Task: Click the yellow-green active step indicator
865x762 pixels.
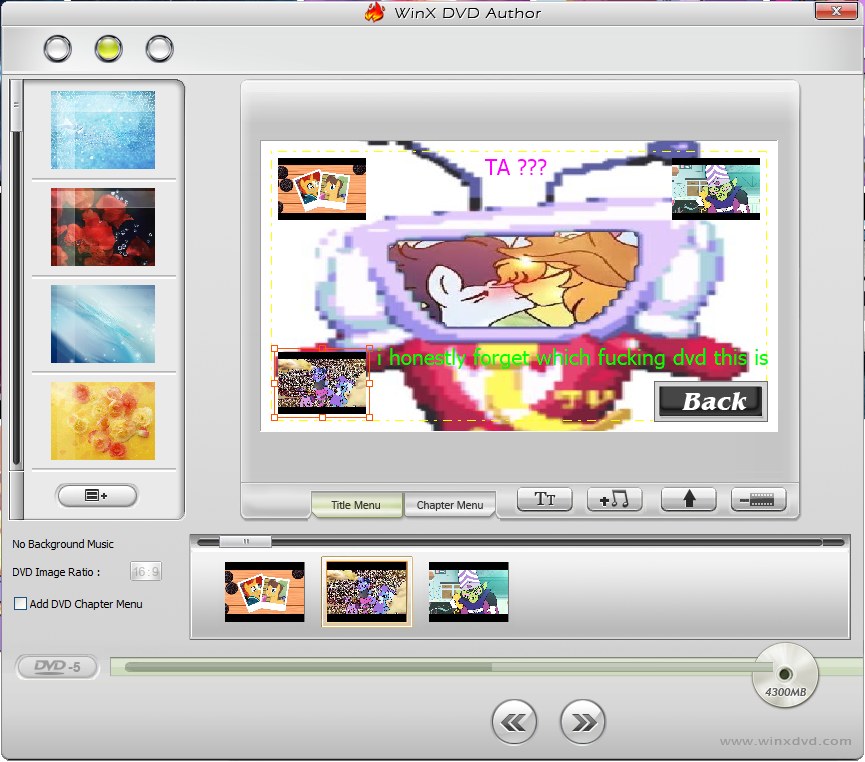Action: [108, 49]
